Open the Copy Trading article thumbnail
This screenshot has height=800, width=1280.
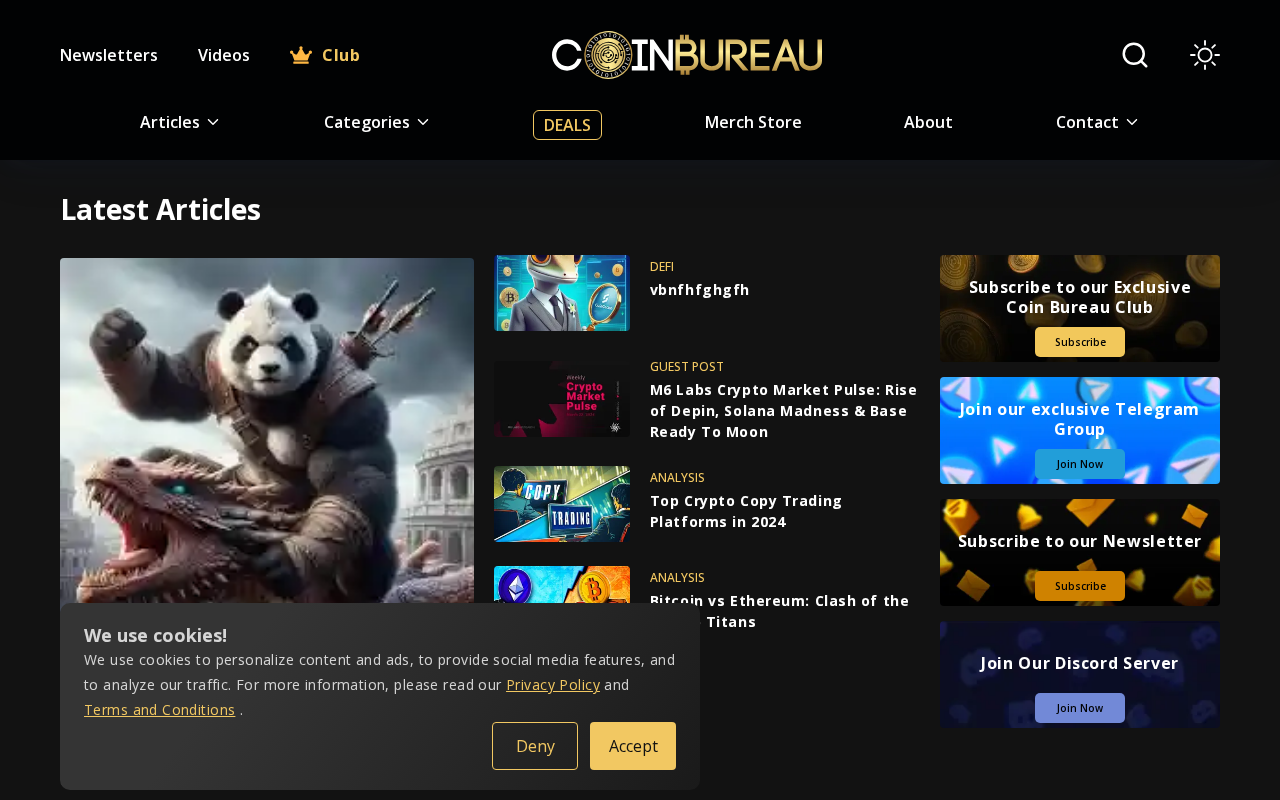point(562,504)
